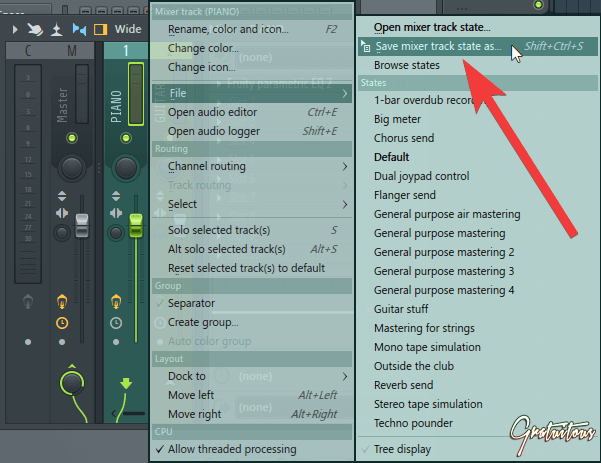
Task: Click Master stereo separation arrows icon
Action: click(62, 196)
